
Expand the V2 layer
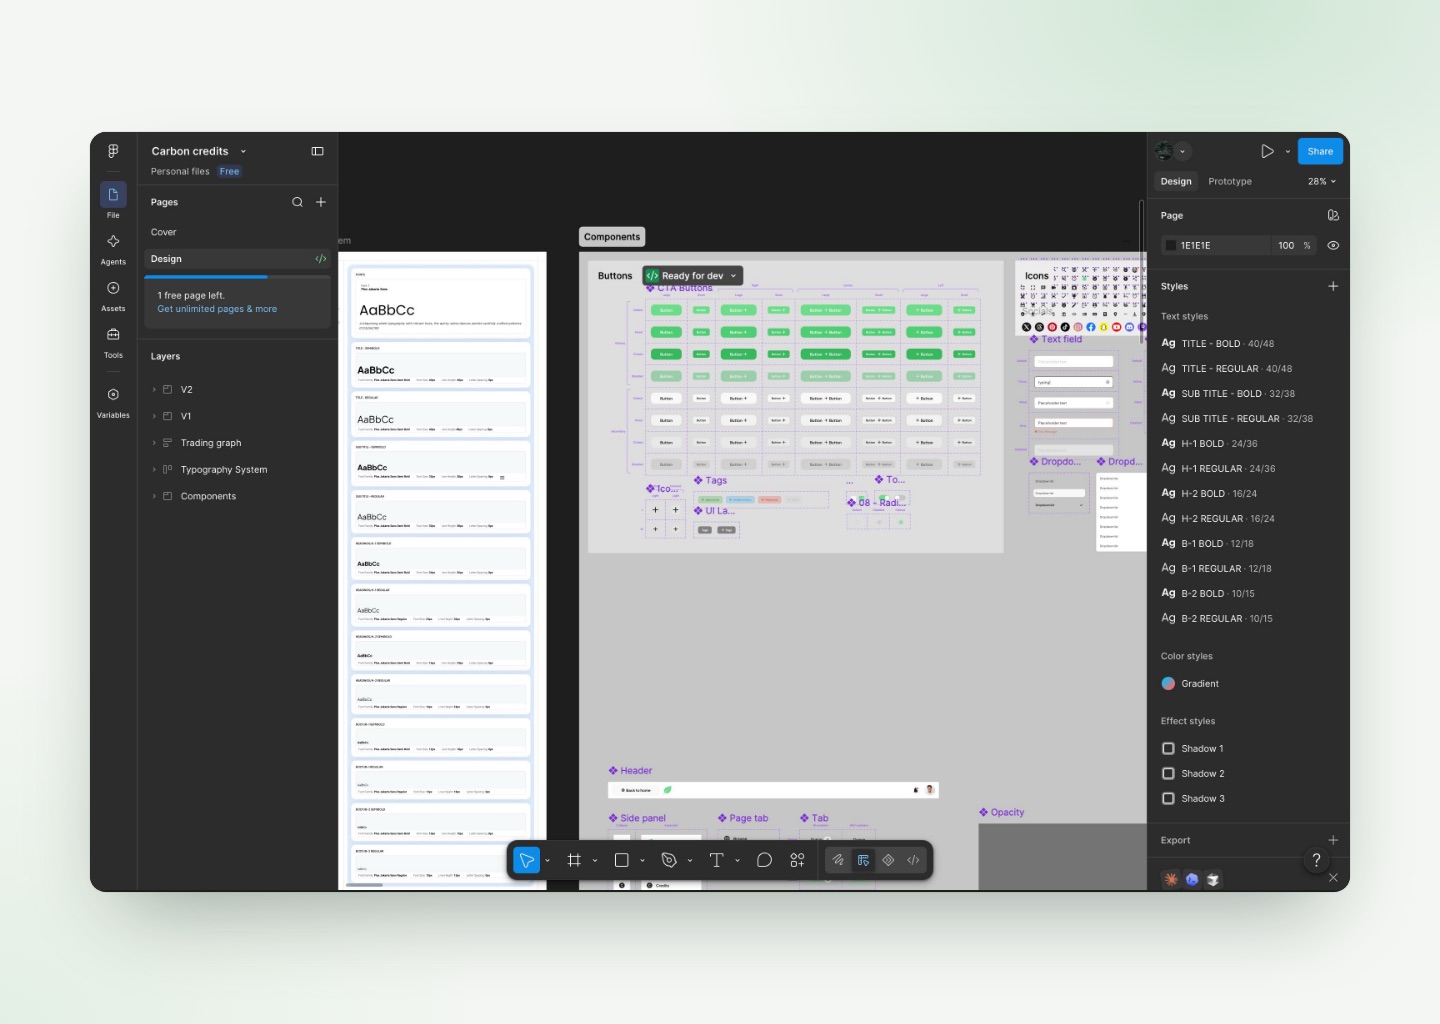(x=154, y=390)
